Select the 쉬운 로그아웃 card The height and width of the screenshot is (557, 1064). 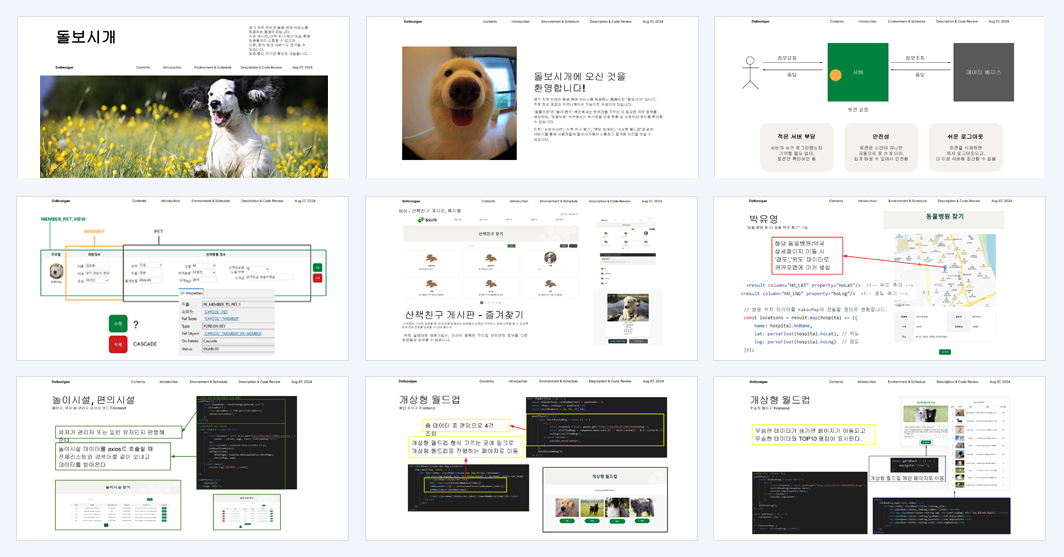click(x=965, y=147)
